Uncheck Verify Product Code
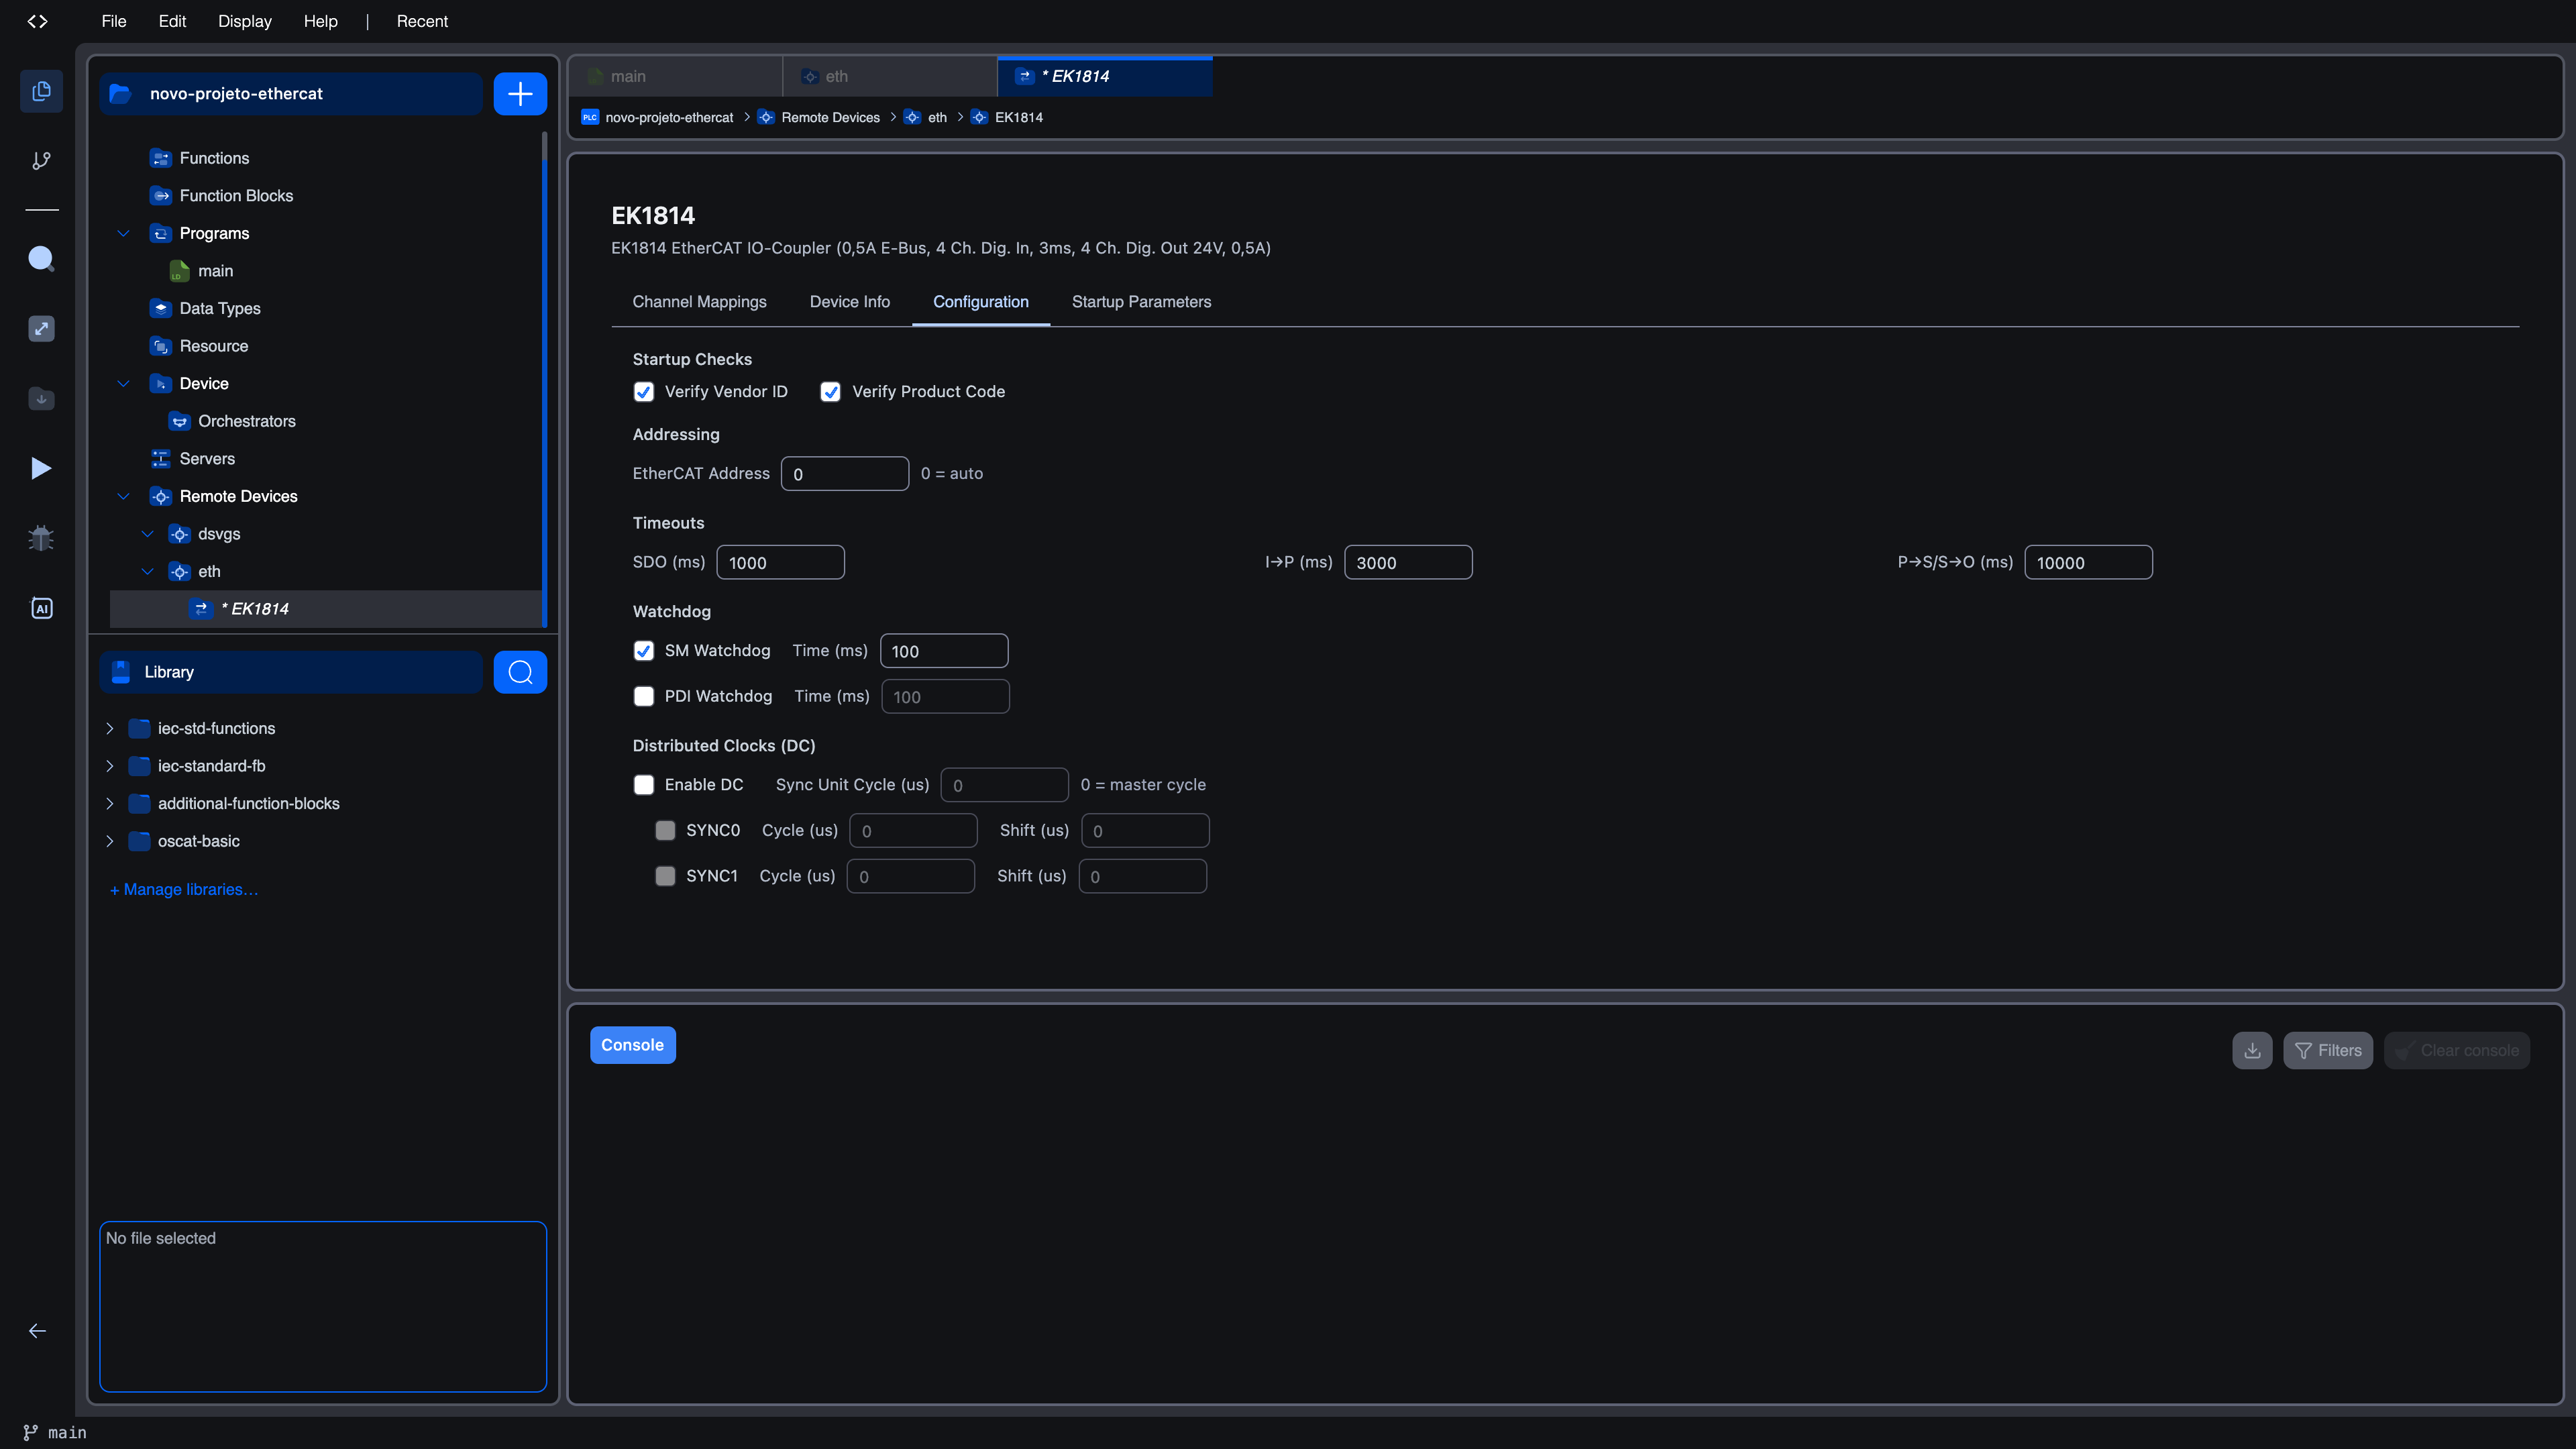 point(830,392)
